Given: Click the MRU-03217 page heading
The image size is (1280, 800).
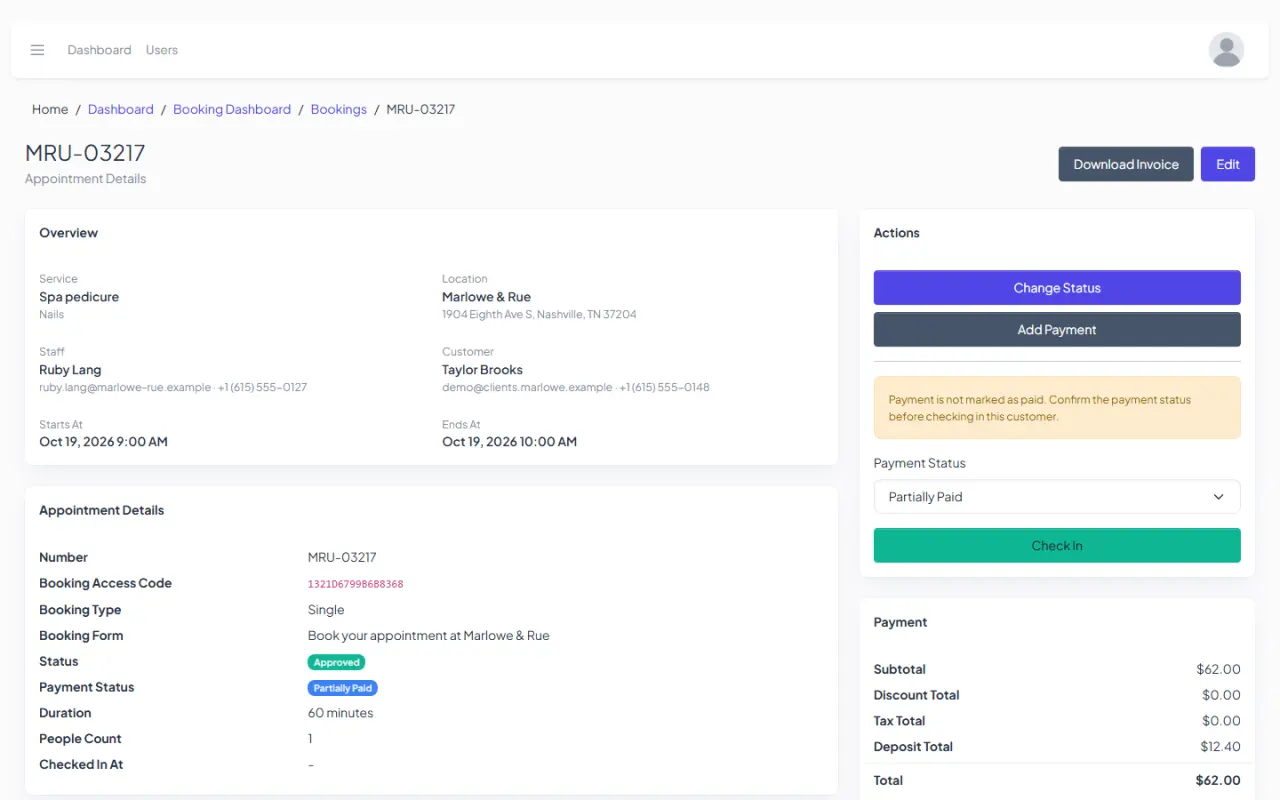Looking at the screenshot, I should click(85, 153).
